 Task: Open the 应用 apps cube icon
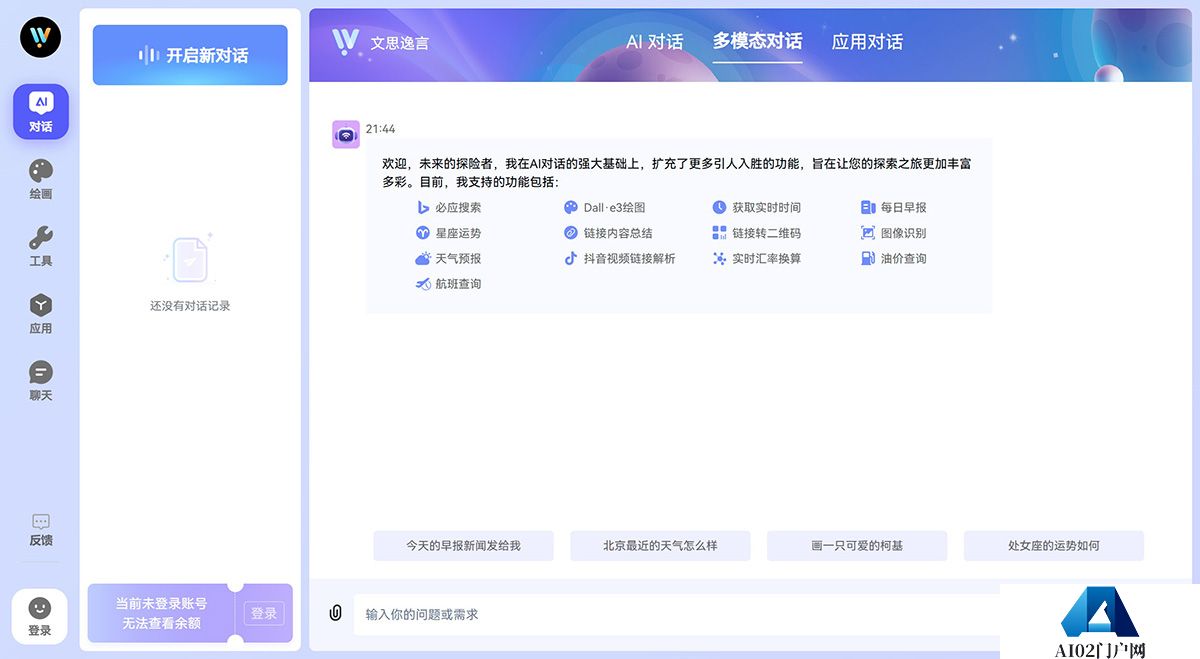pos(41,305)
